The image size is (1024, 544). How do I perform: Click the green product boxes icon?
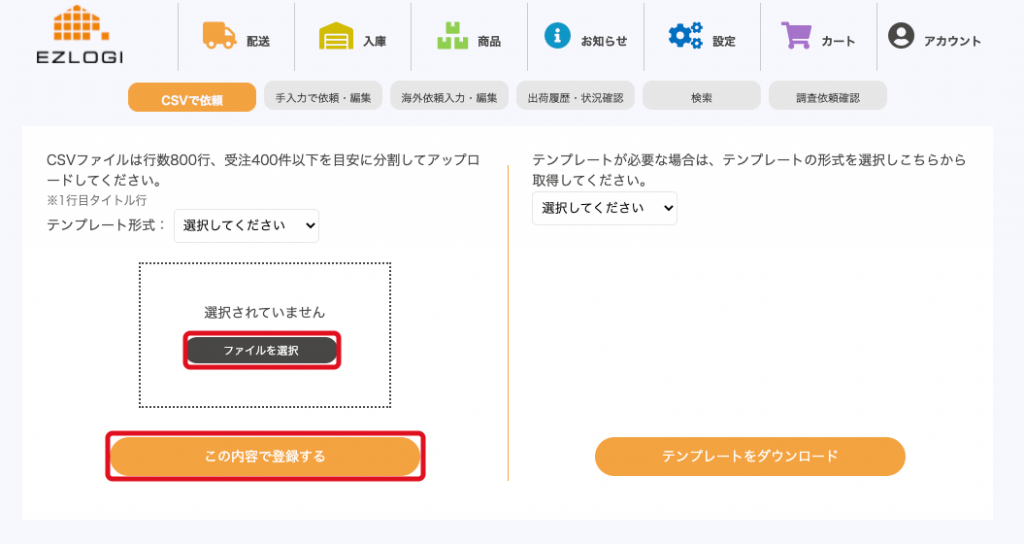452,36
